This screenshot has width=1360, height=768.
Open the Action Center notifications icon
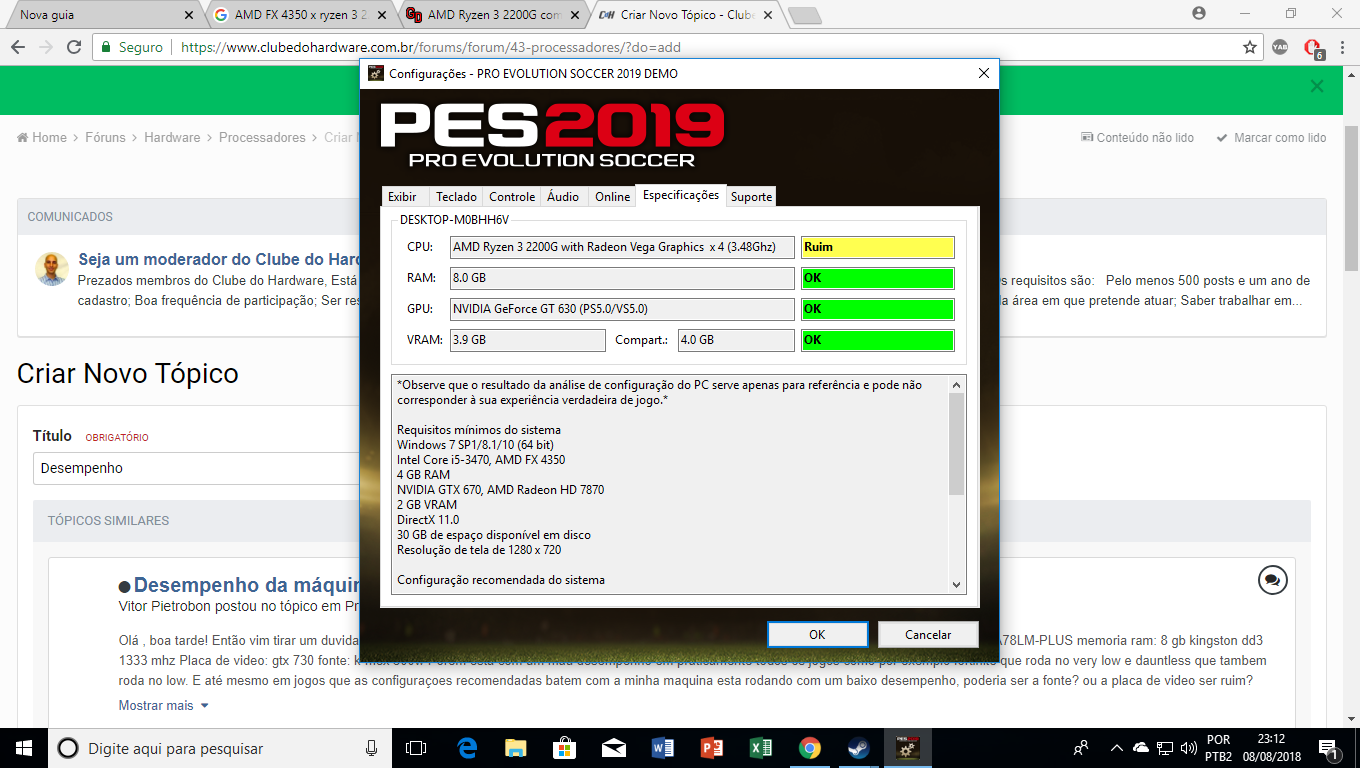[x=1330, y=748]
